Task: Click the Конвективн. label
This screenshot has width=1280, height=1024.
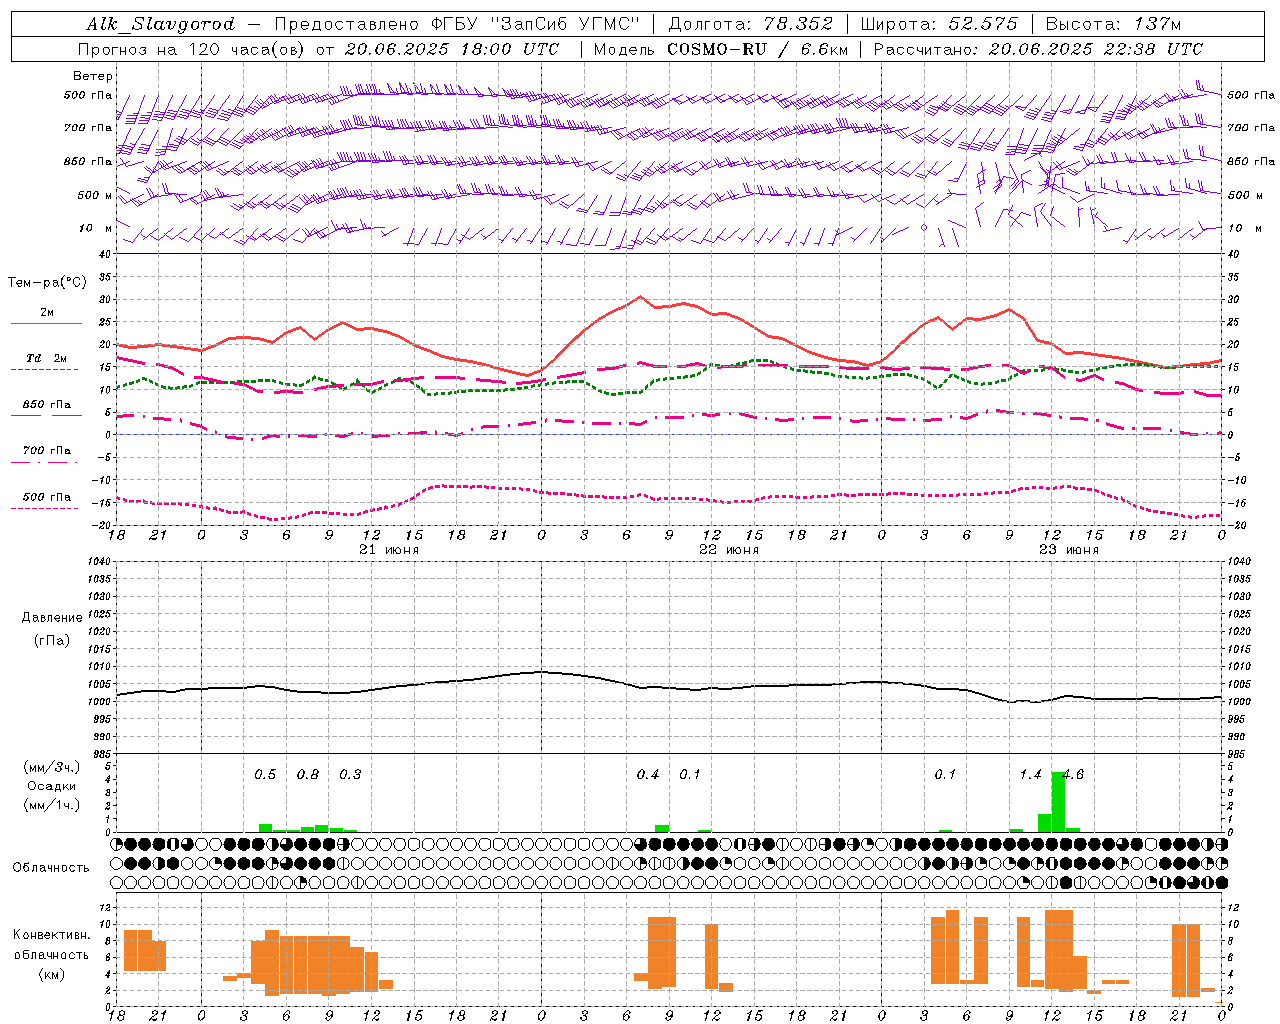Action: tap(51, 935)
